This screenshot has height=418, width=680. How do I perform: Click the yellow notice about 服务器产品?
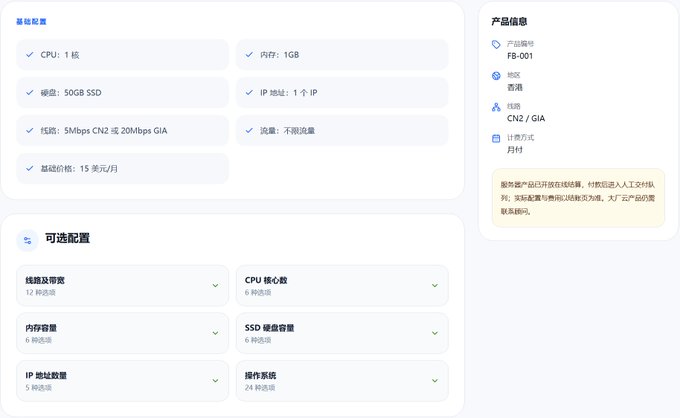tap(578, 198)
